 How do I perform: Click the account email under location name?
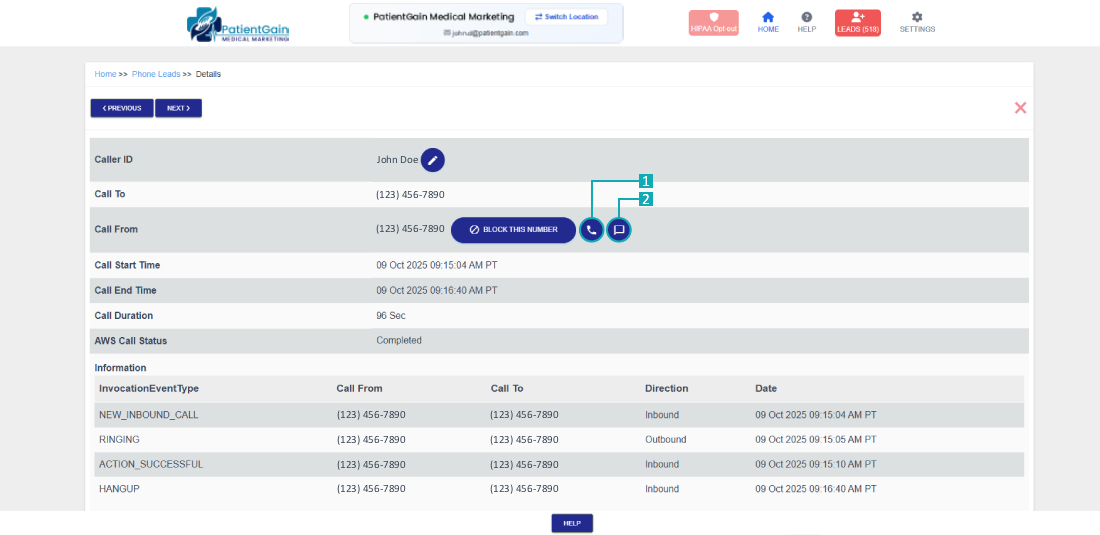(x=486, y=33)
